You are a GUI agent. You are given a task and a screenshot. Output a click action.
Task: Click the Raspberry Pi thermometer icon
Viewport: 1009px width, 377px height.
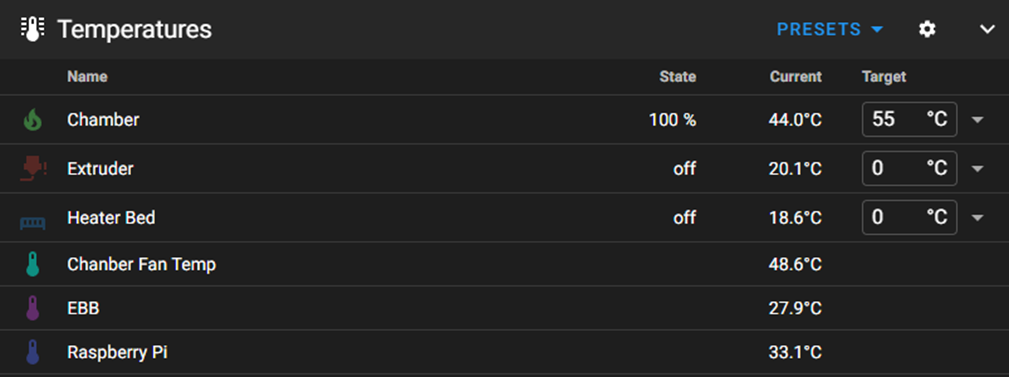[33, 353]
